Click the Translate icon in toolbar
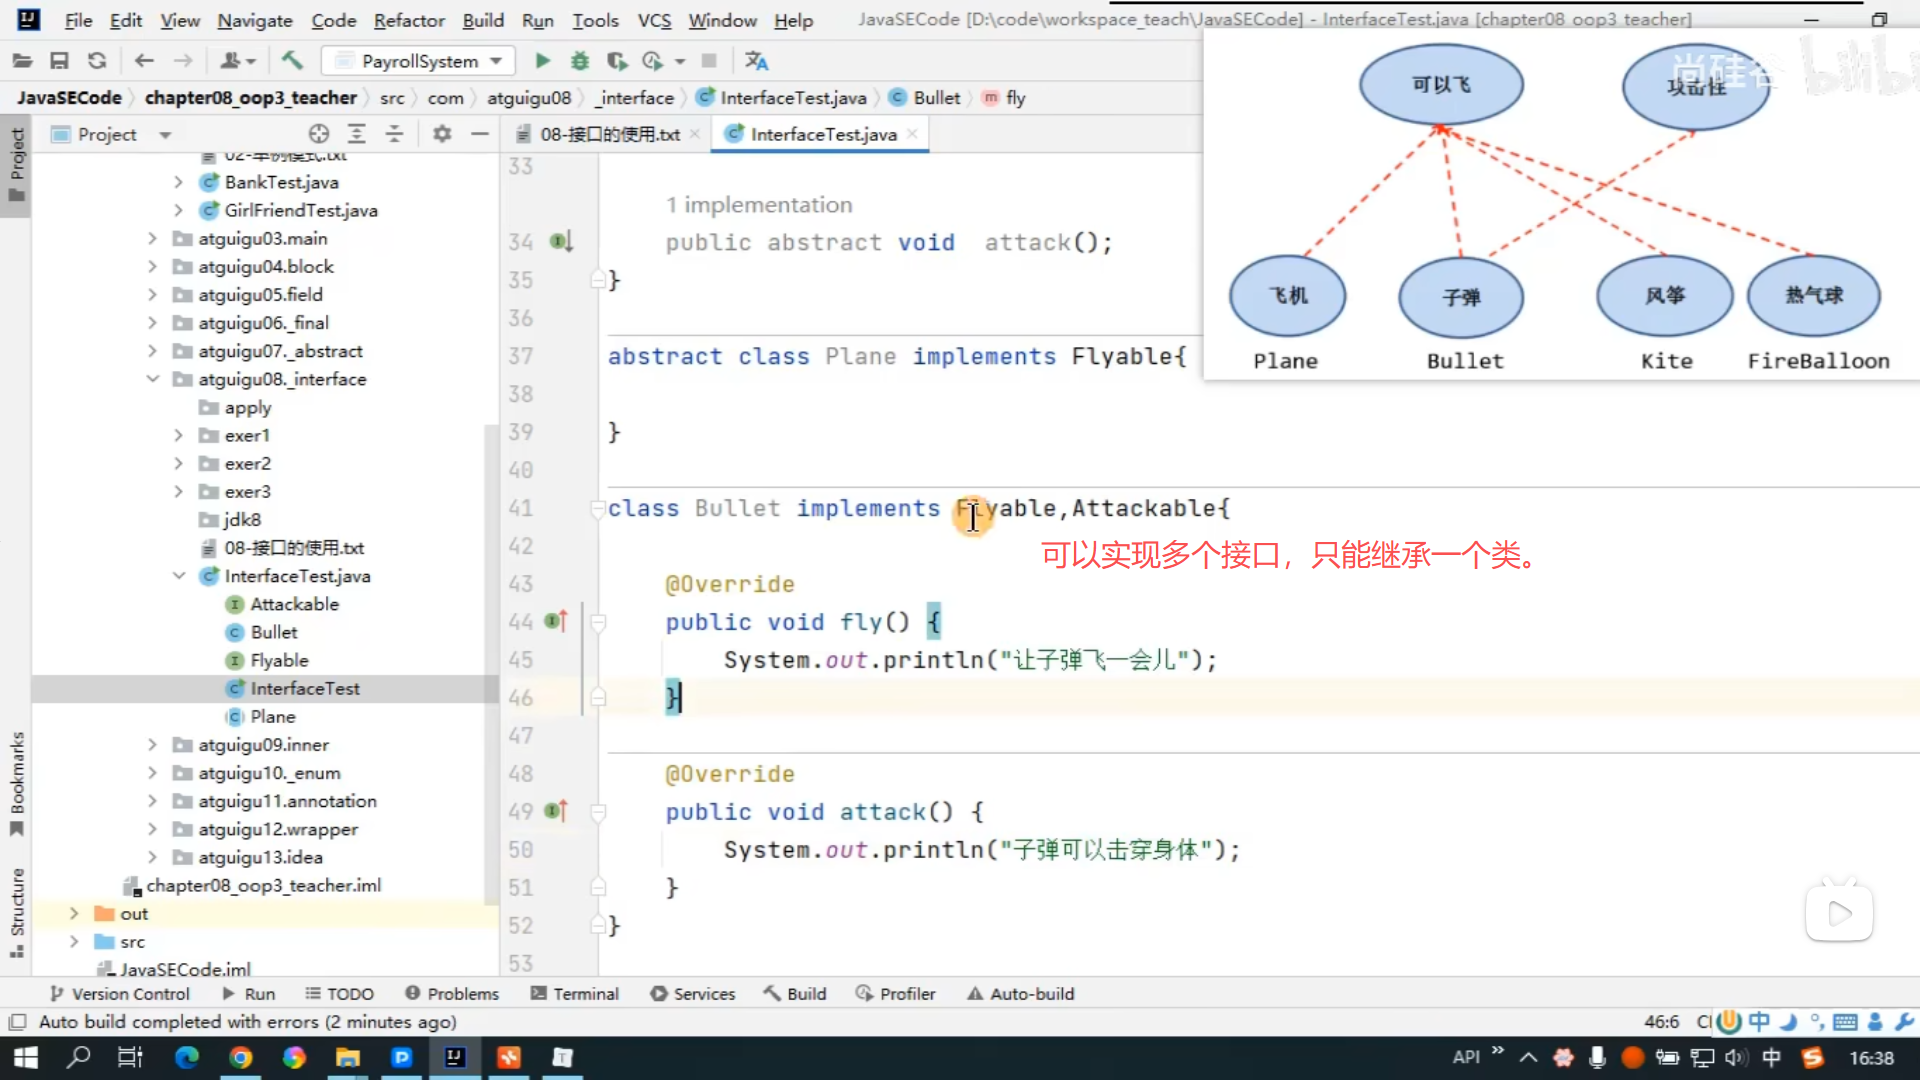The image size is (1920, 1080). tap(757, 61)
